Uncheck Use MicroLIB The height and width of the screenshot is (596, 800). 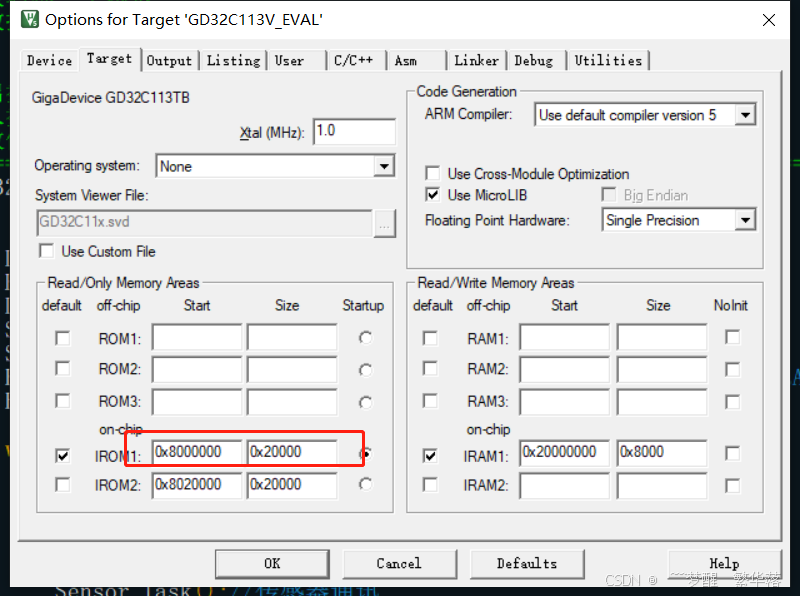433,195
